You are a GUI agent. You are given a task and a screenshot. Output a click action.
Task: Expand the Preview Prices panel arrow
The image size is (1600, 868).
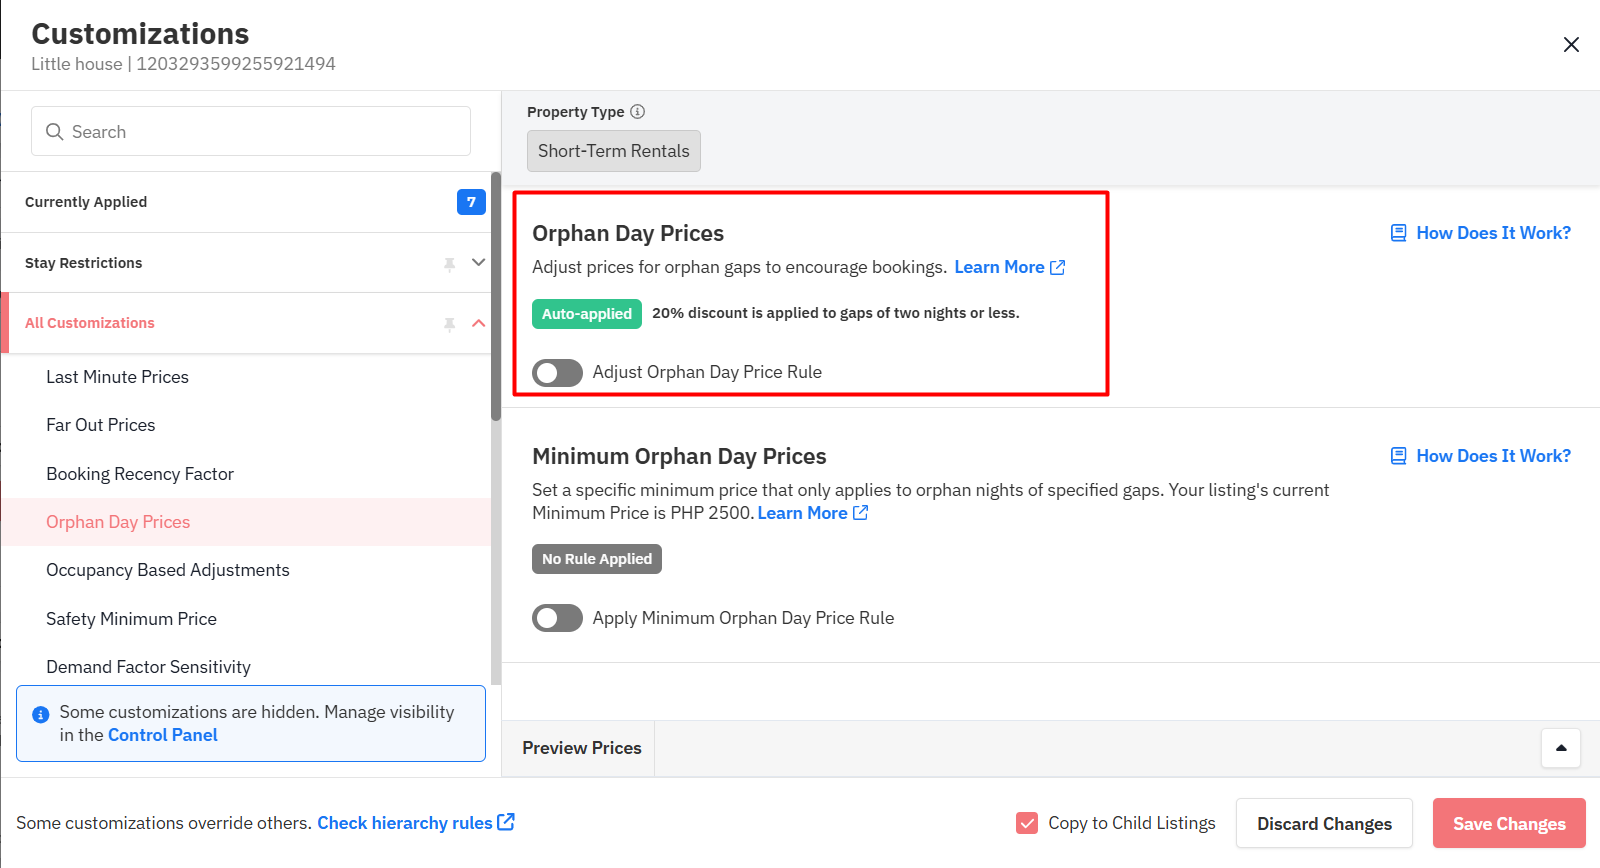click(1561, 748)
